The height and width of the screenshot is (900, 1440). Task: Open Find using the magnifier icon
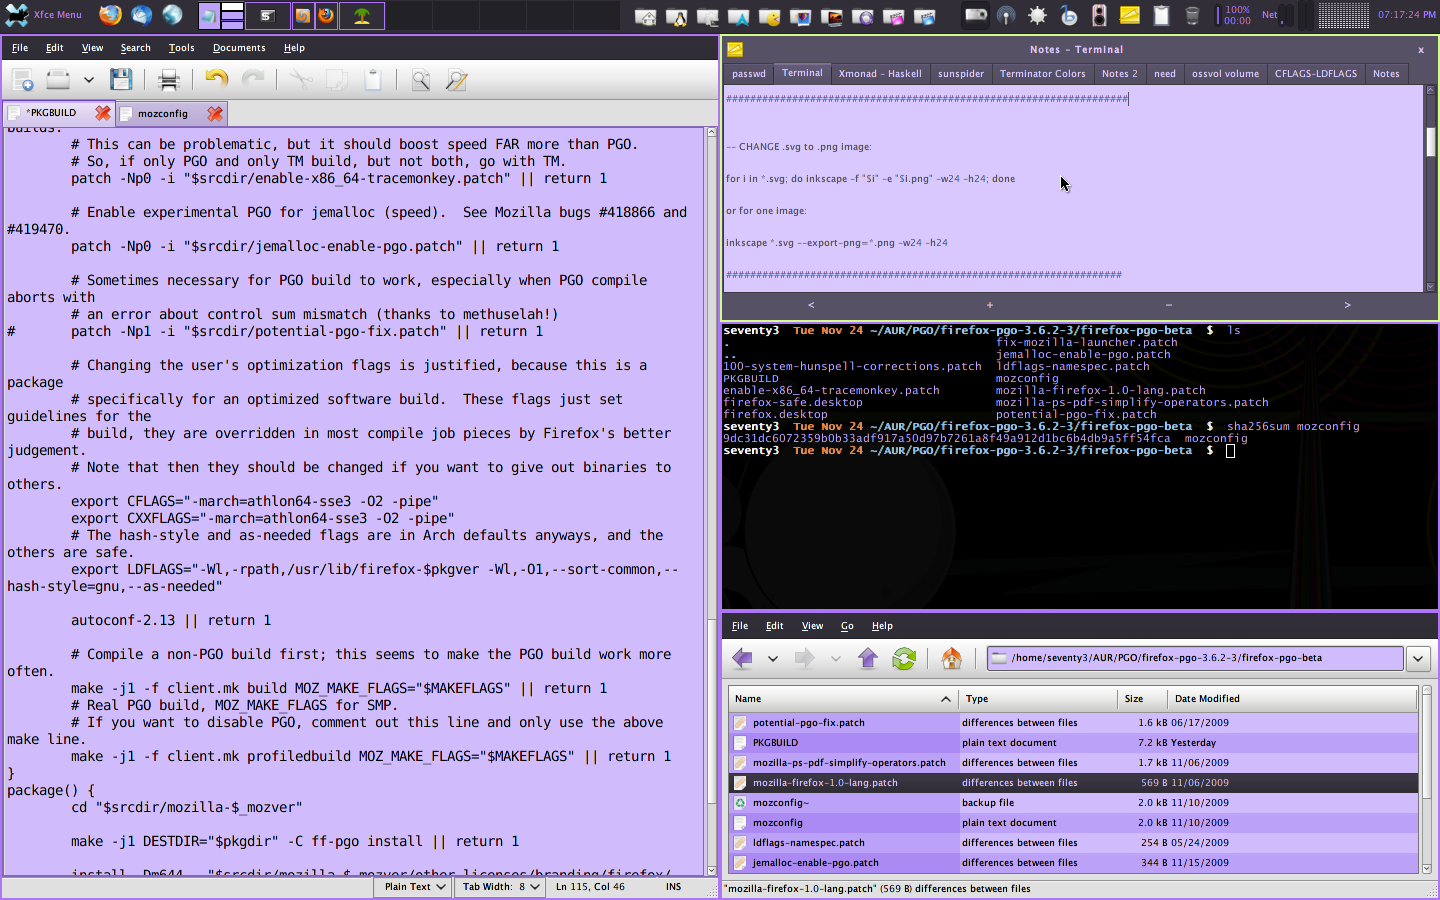coord(421,80)
